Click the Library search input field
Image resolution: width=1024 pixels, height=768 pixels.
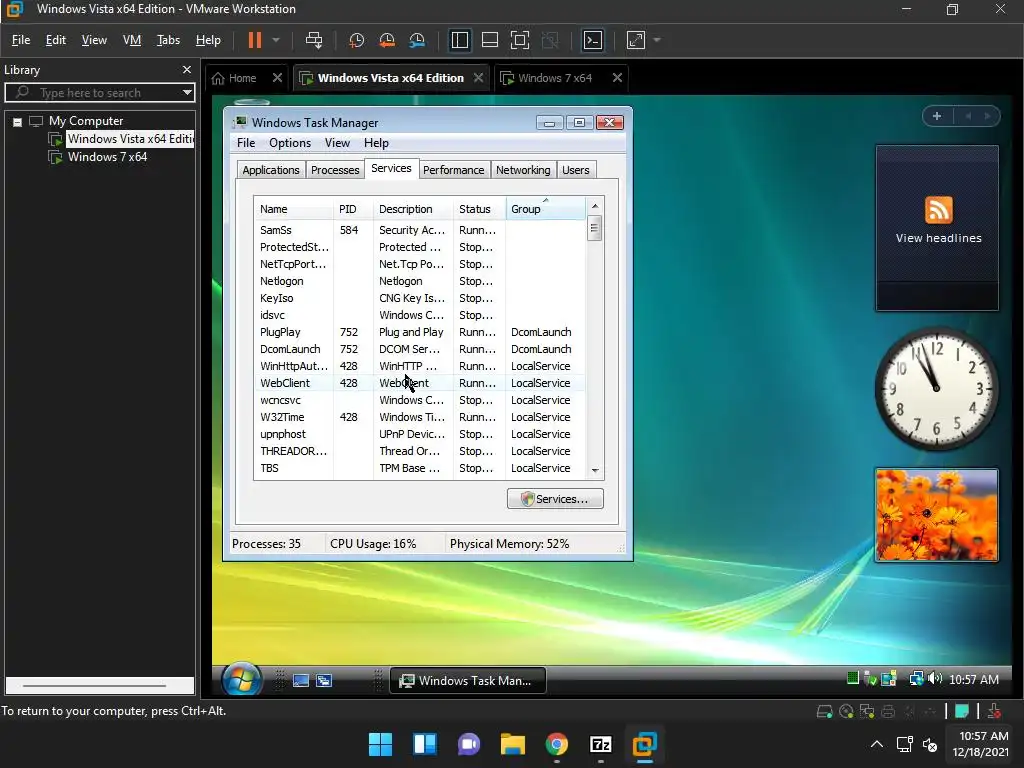point(100,93)
